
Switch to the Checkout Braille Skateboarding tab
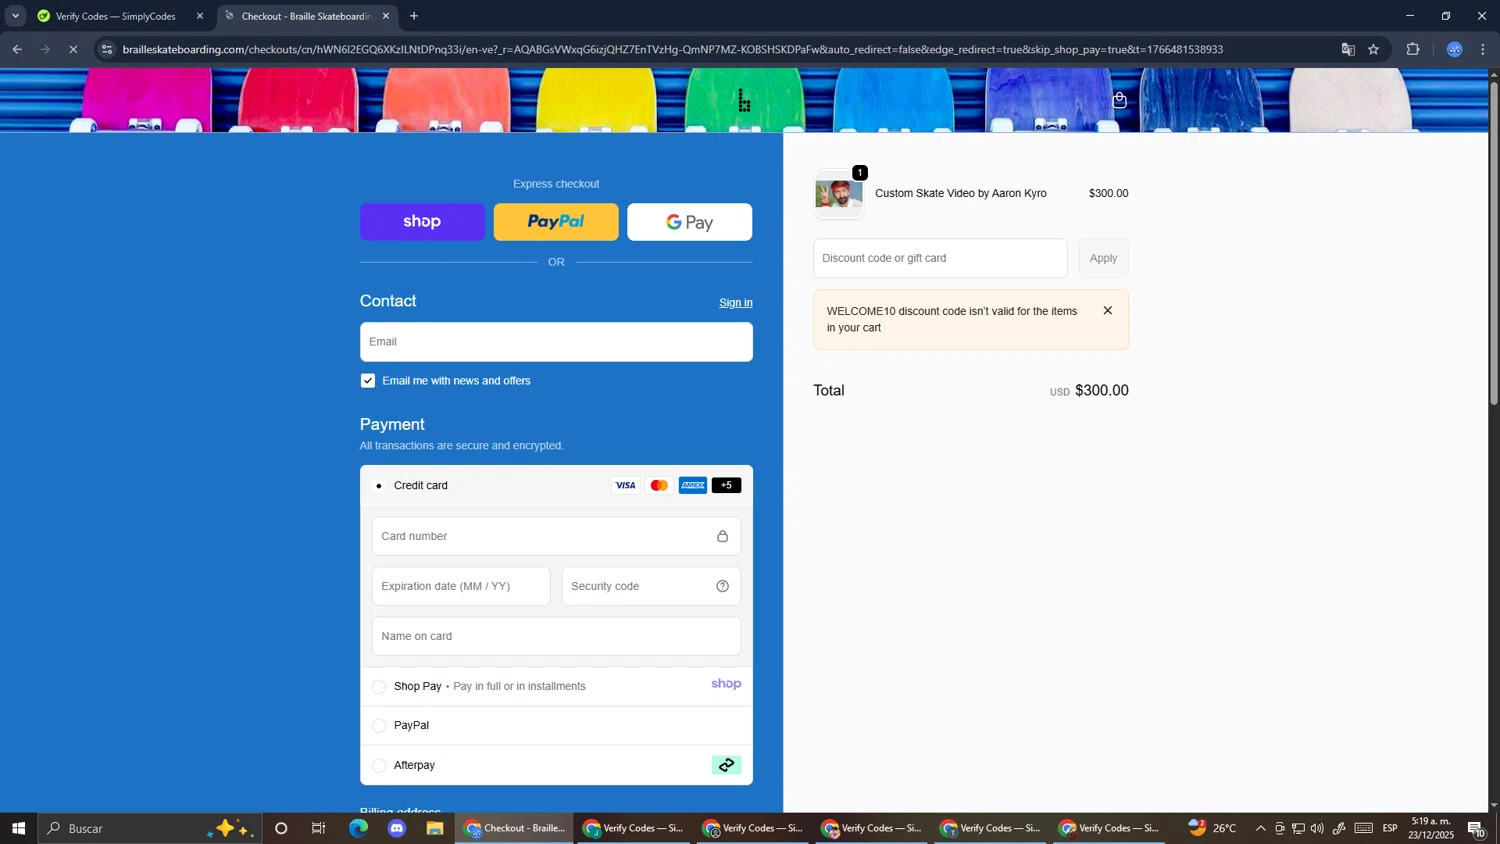coord(306,16)
